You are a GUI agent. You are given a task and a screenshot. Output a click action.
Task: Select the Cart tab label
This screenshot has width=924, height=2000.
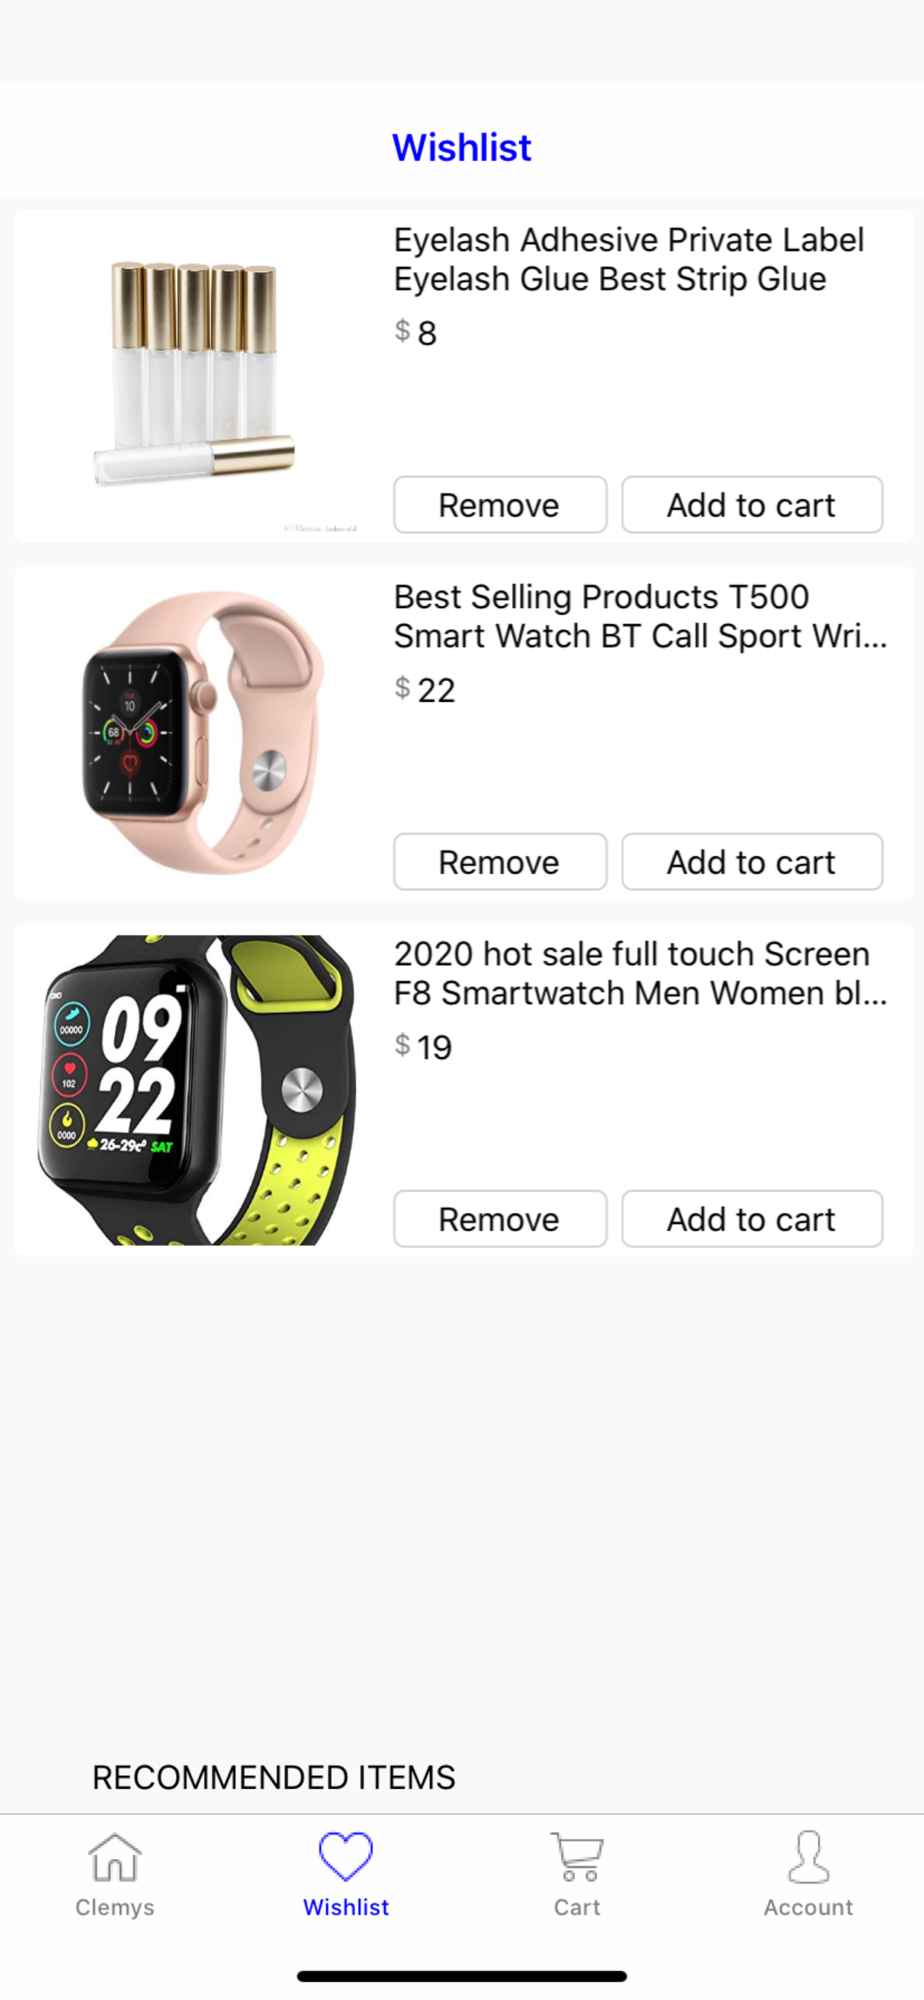[x=577, y=1907]
